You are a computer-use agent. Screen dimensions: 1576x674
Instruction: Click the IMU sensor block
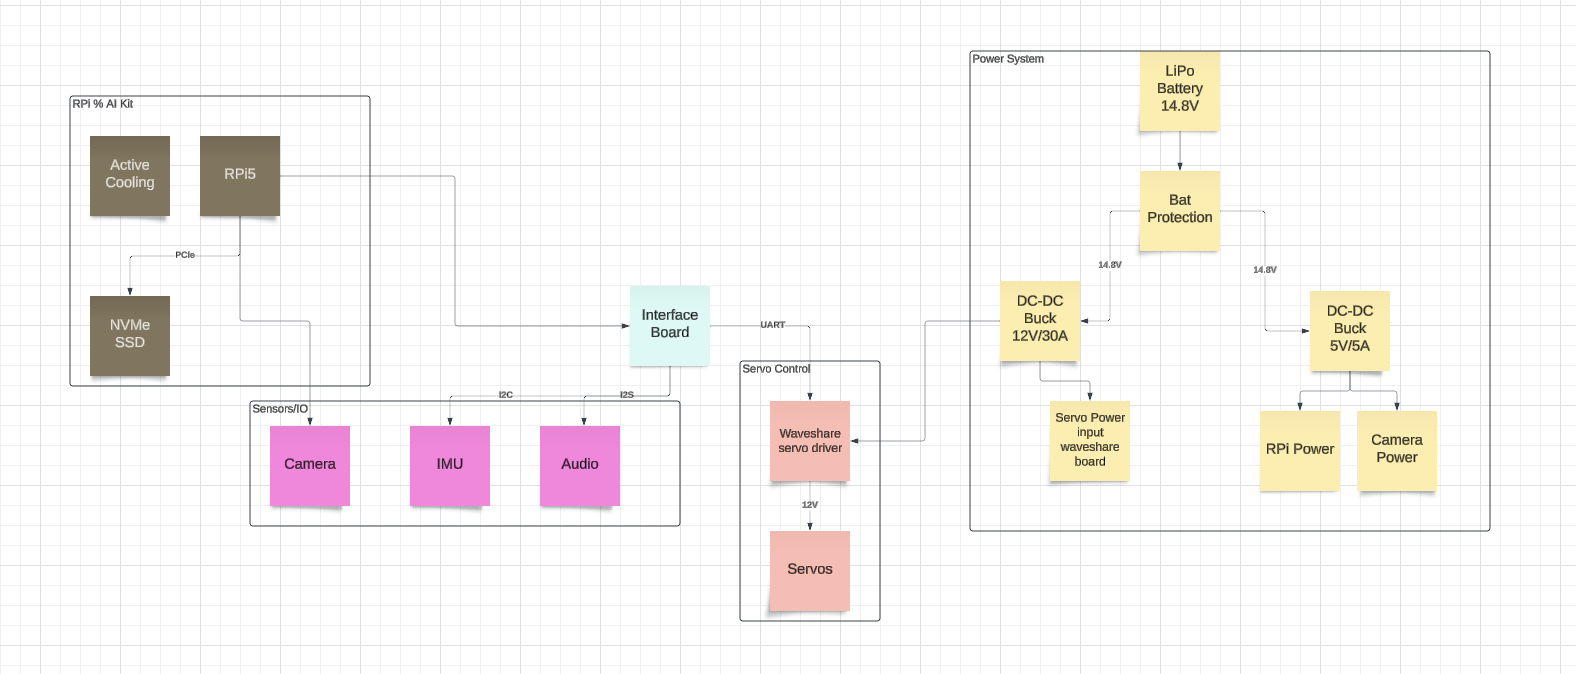tap(450, 465)
